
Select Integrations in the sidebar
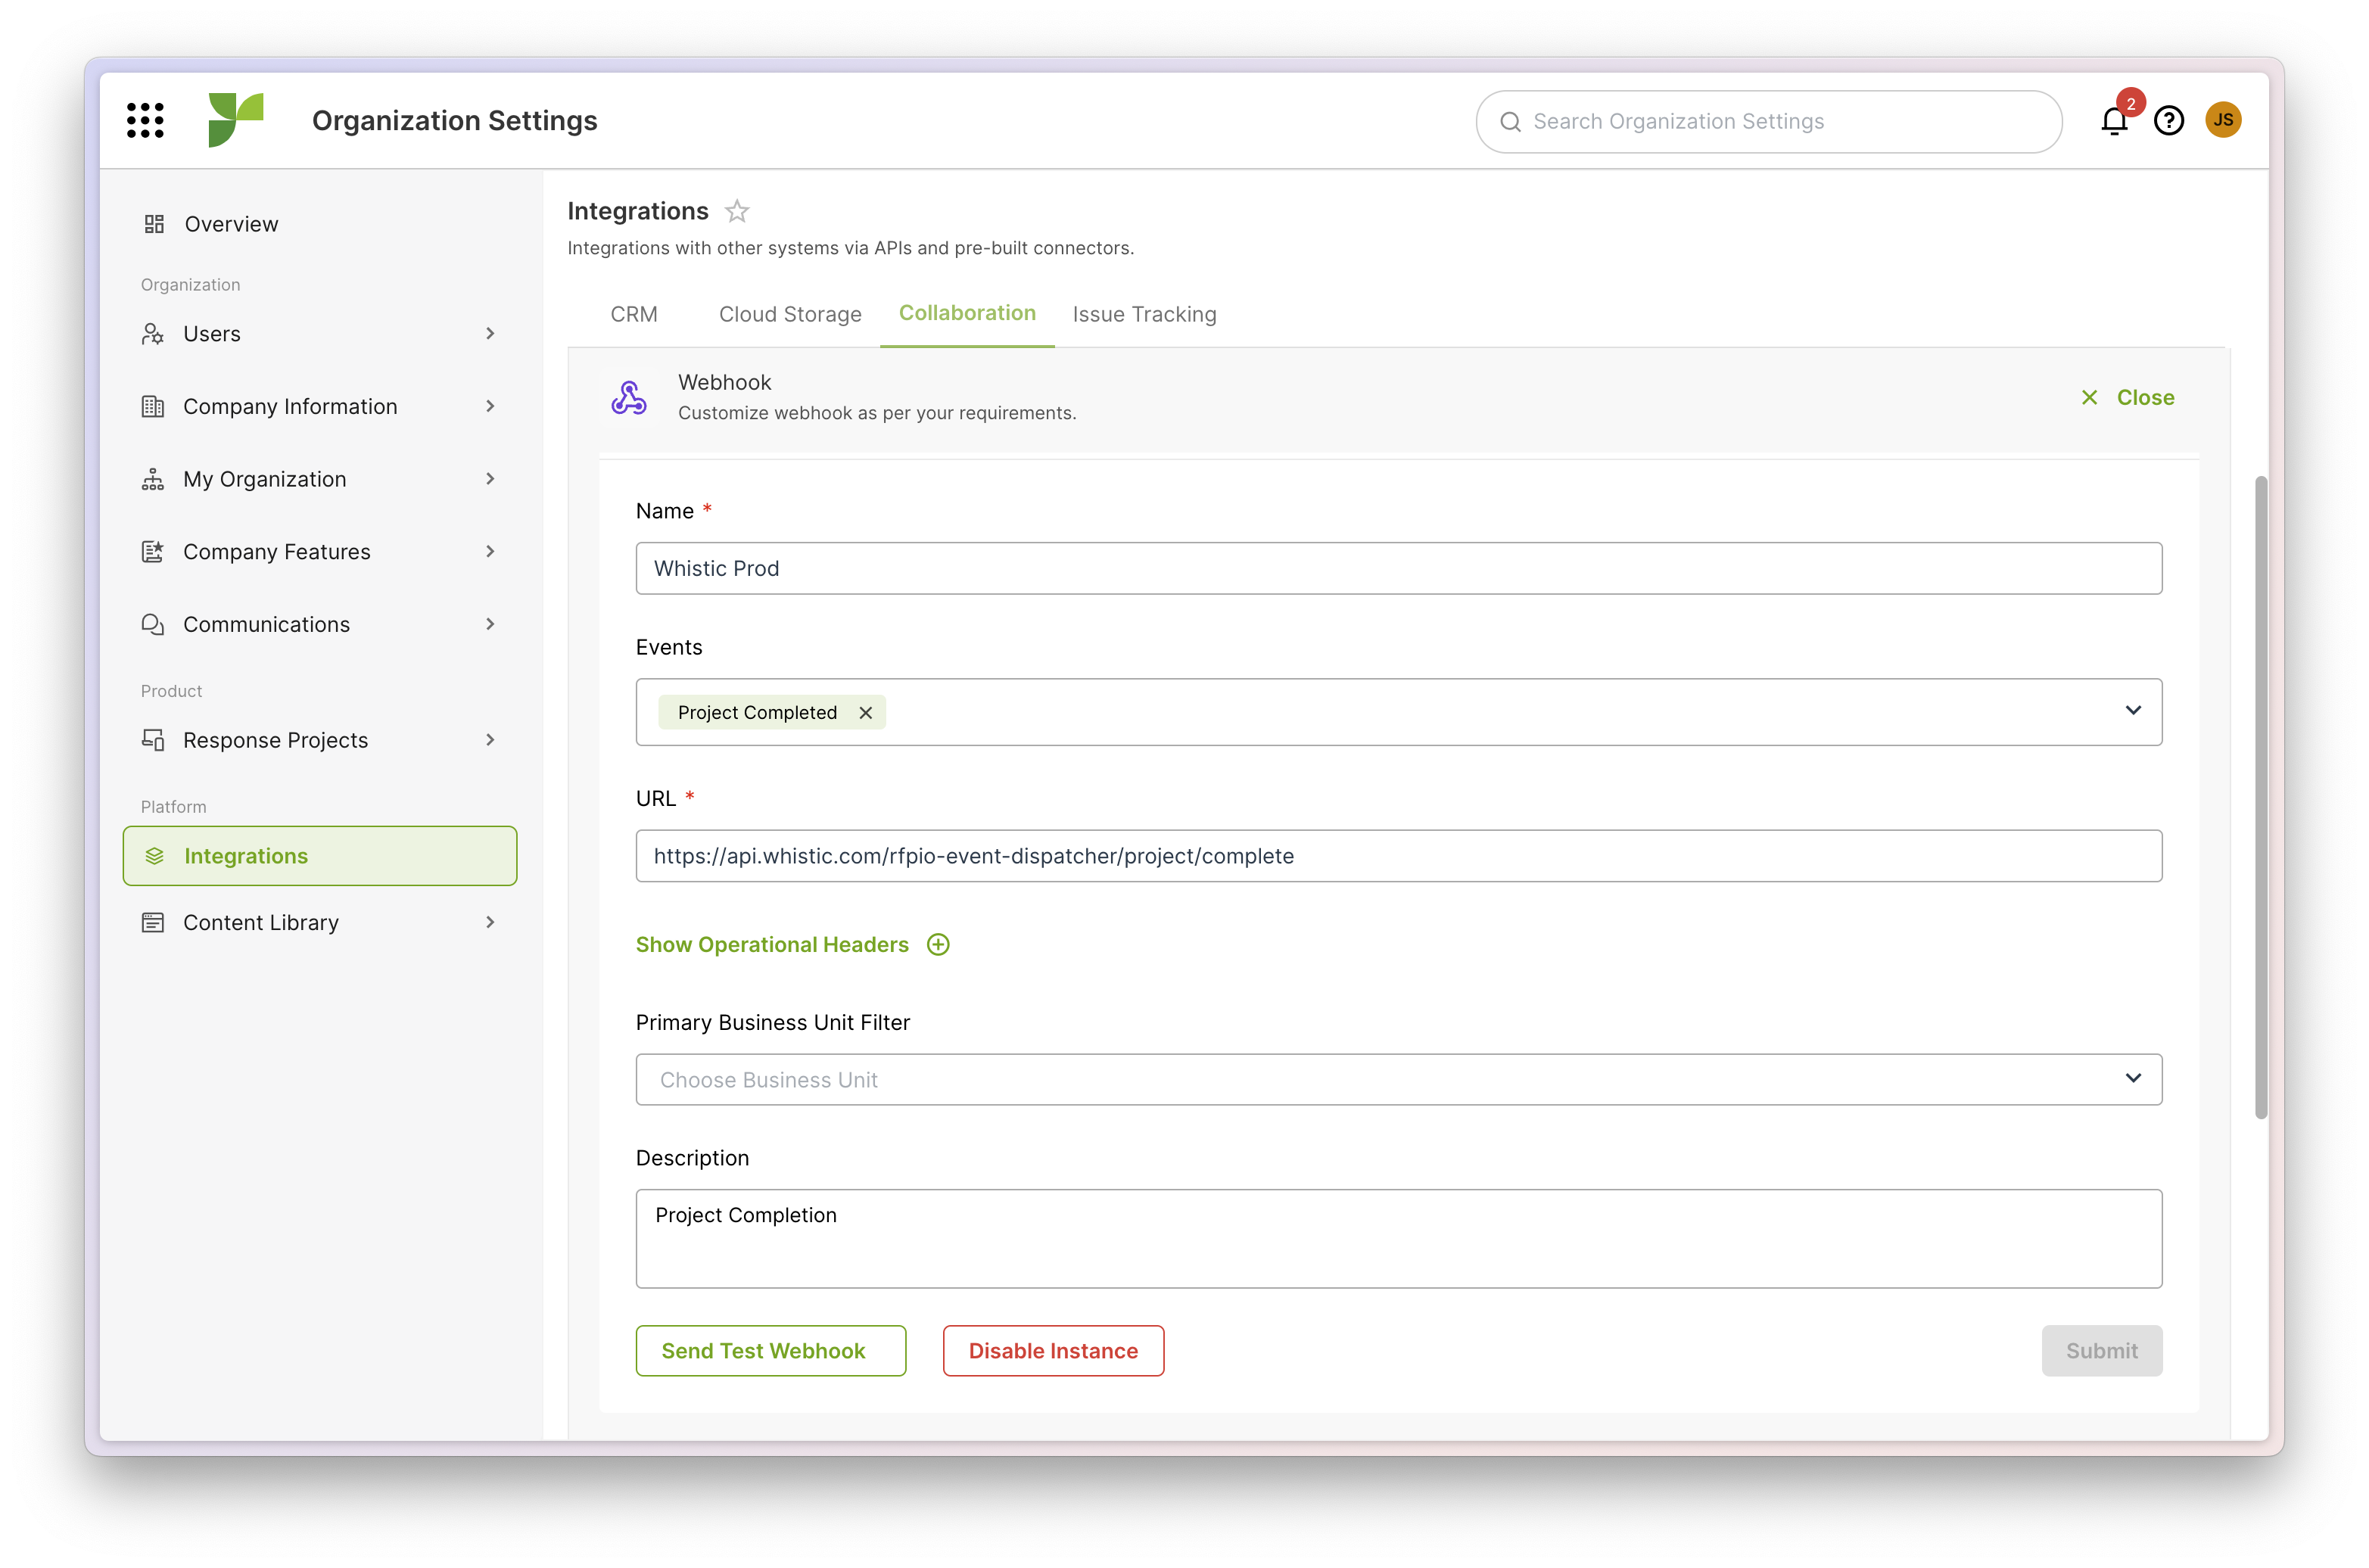click(320, 856)
